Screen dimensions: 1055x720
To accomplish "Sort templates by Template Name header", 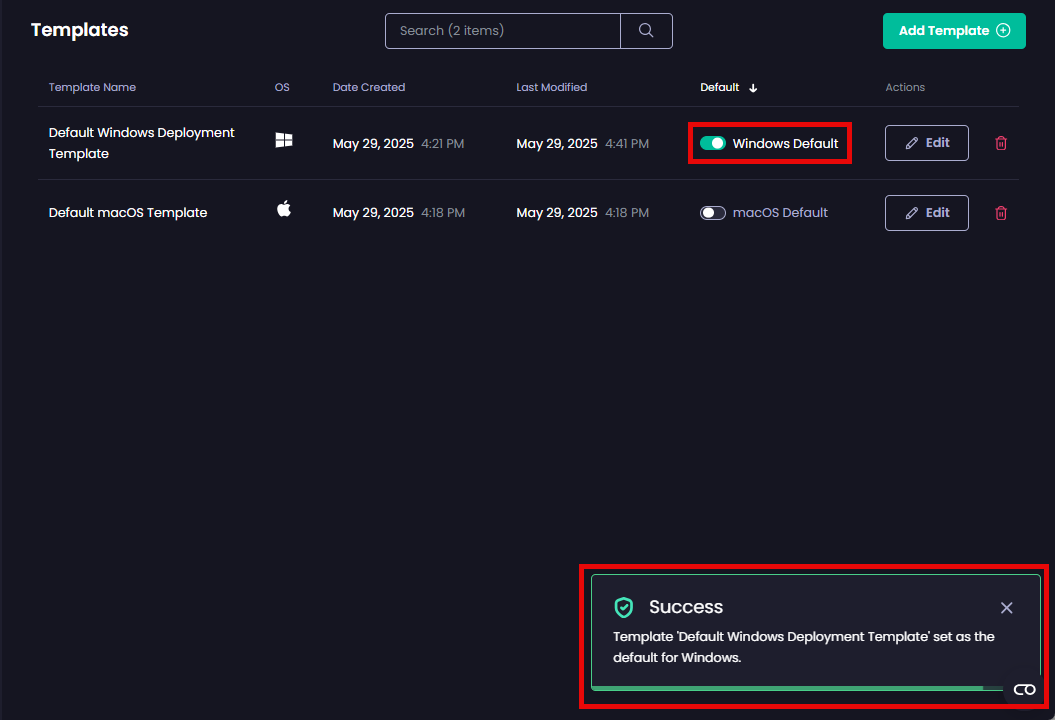I will [92, 88].
